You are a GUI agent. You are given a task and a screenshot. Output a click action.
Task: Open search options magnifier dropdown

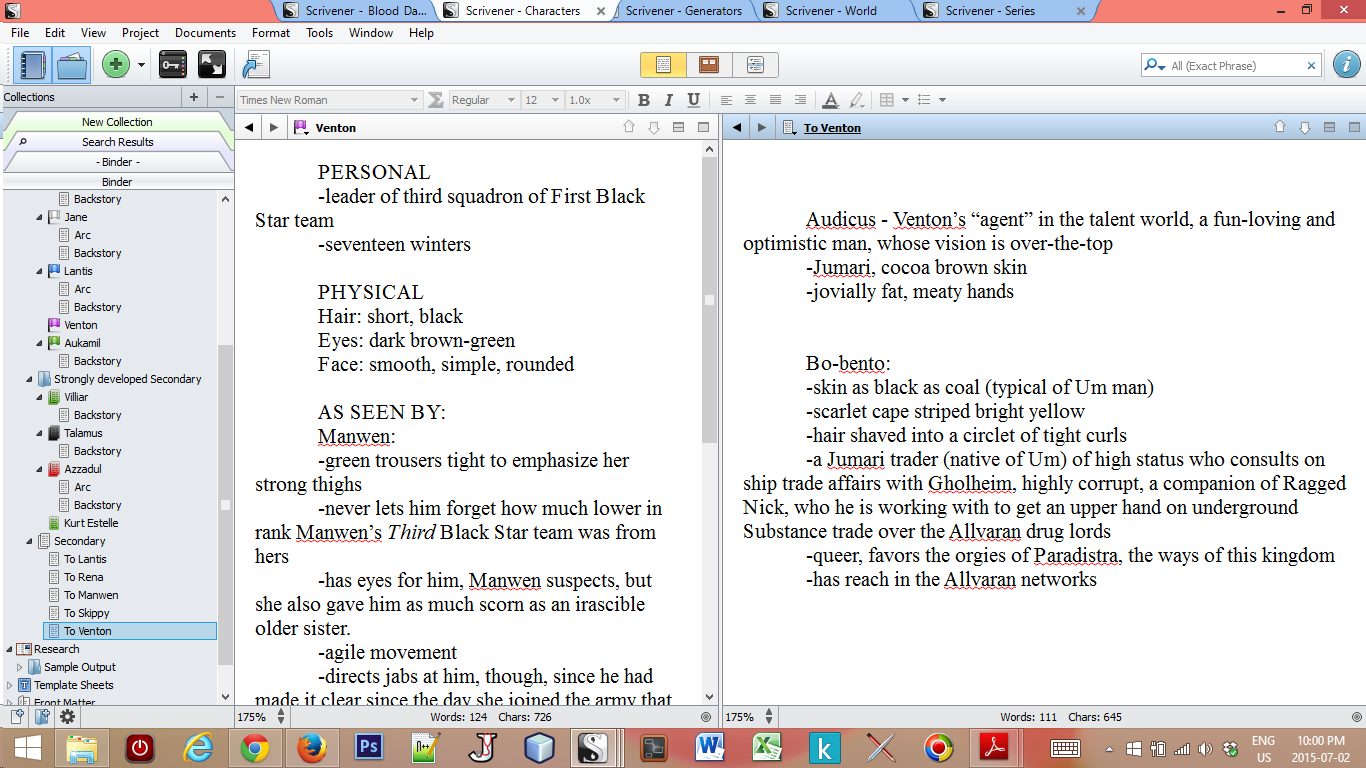coord(1155,66)
